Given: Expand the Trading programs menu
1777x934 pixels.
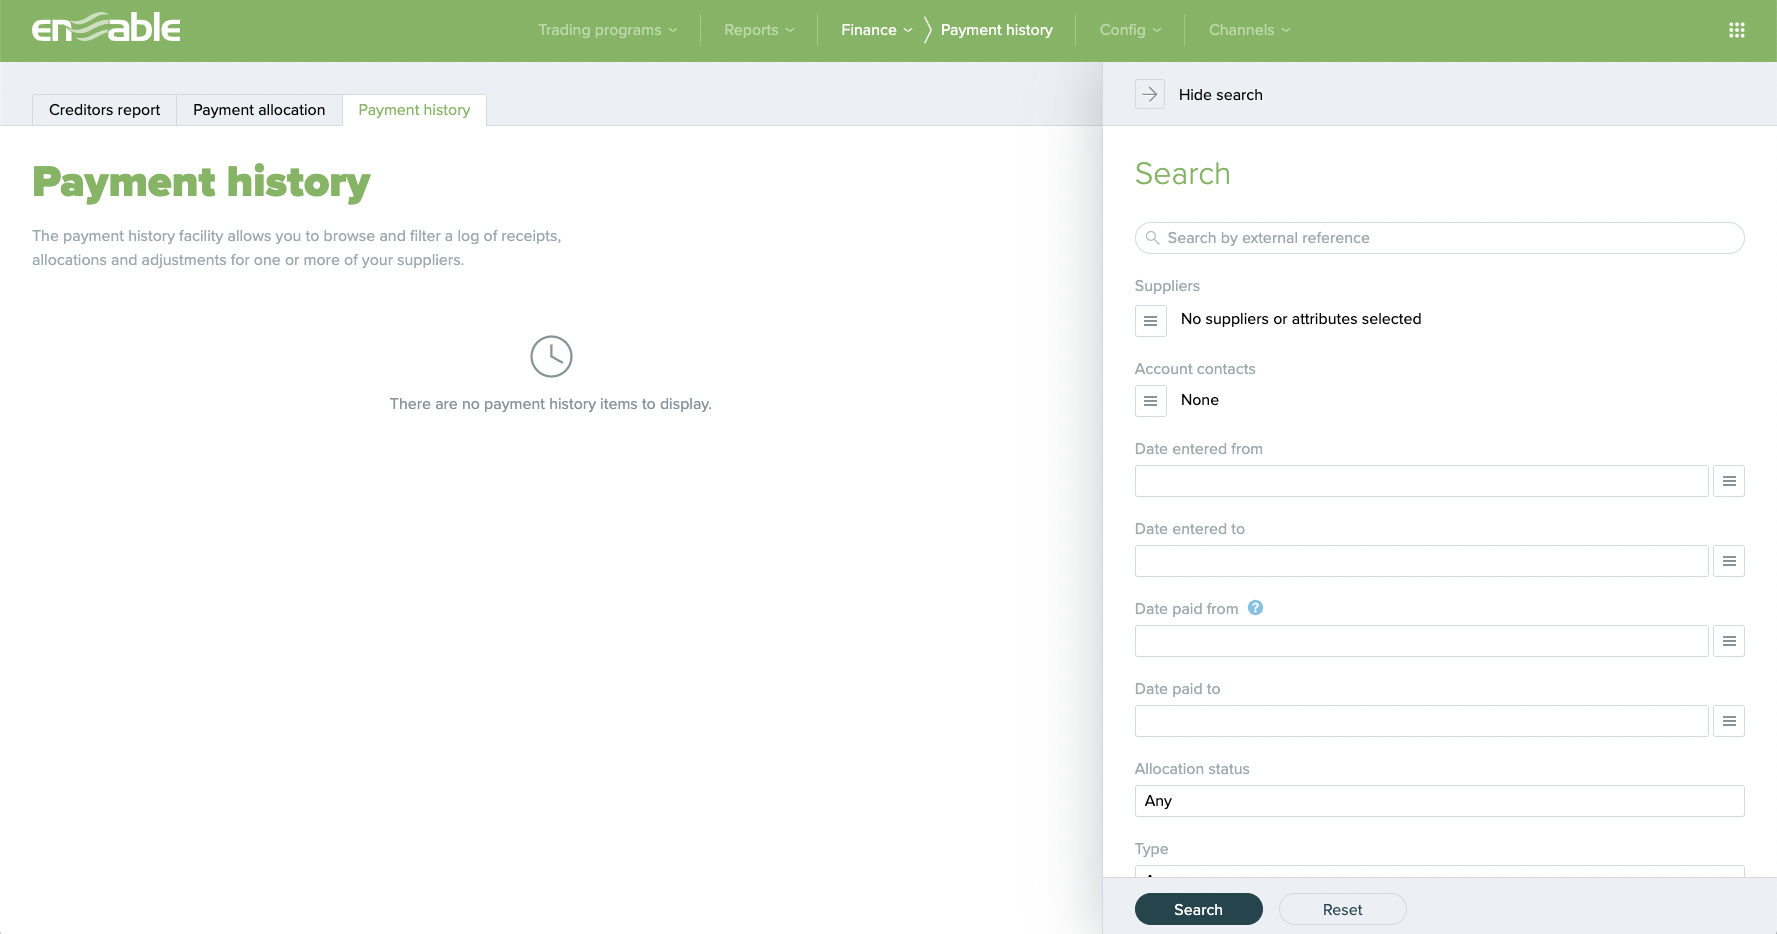Looking at the screenshot, I should [608, 30].
